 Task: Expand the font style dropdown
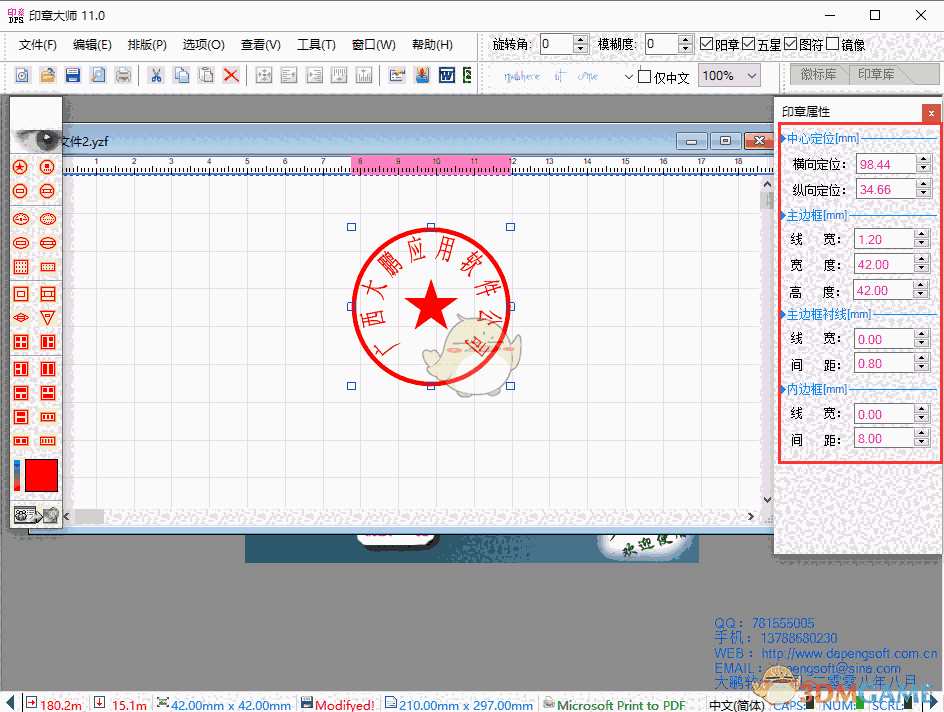[x=628, y=77]
